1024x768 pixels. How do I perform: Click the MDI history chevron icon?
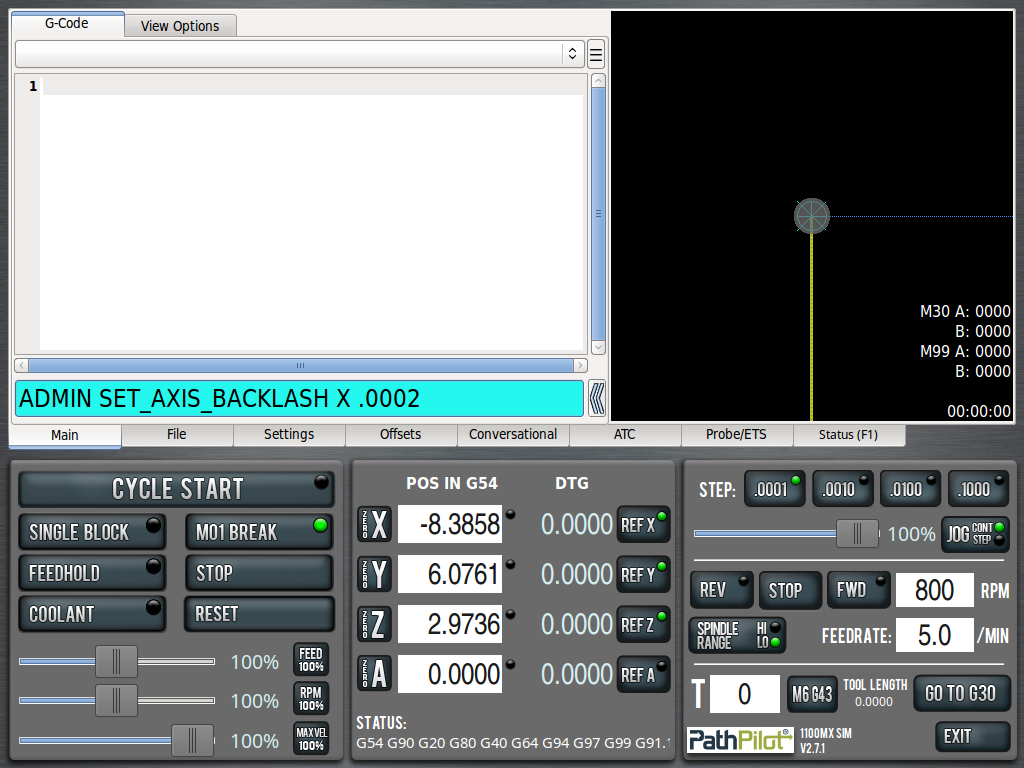pos(597,398)
